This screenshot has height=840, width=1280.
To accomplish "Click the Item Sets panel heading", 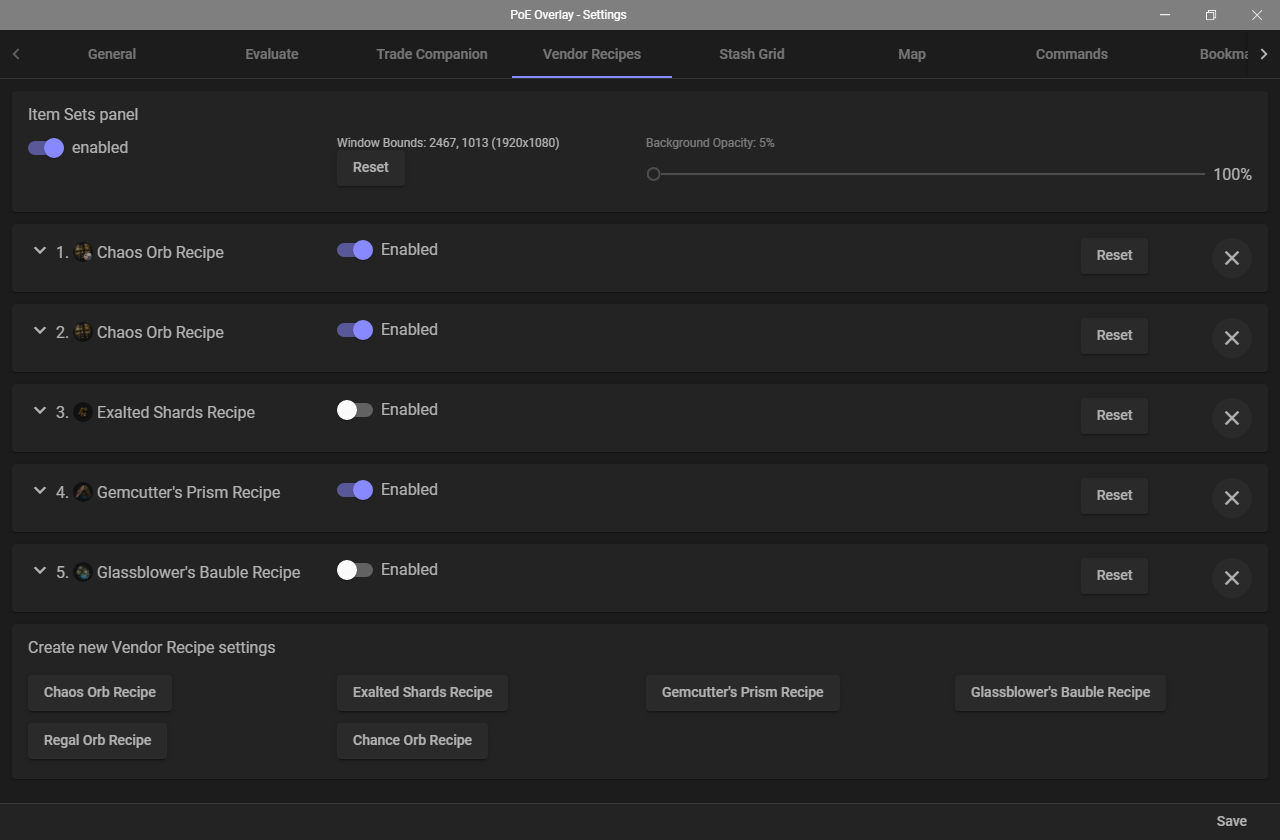I will pos(83,115).
